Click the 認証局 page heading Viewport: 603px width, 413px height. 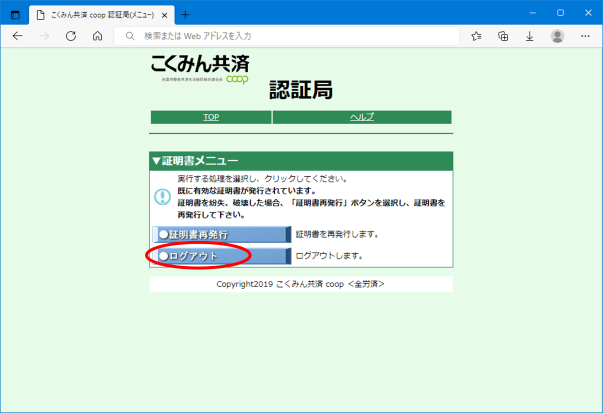point(301,90)
